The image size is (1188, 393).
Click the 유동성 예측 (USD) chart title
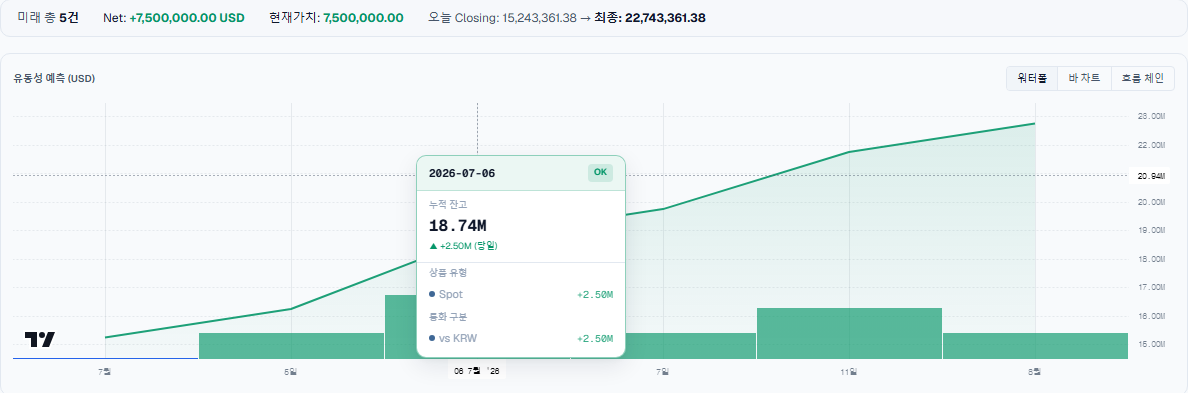(x=54, y=78)
